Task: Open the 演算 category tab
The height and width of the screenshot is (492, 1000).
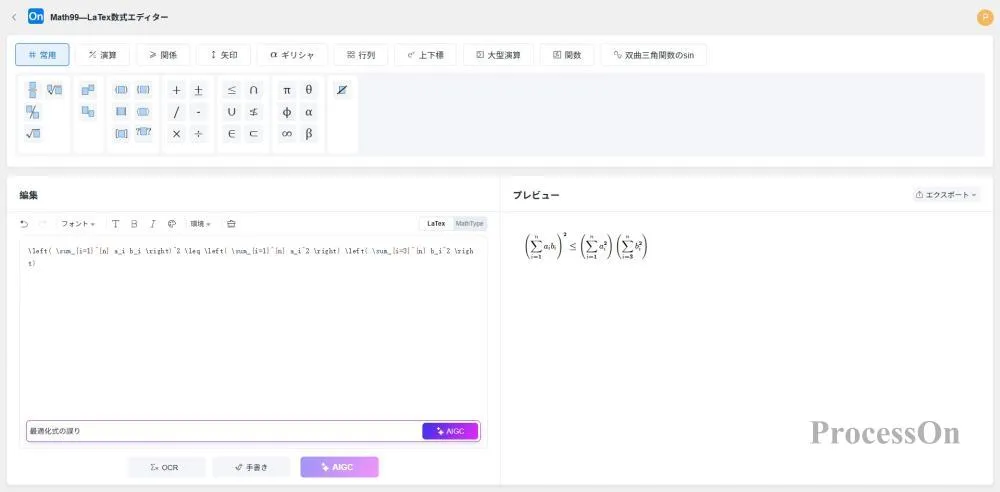Action: (102, 55)
